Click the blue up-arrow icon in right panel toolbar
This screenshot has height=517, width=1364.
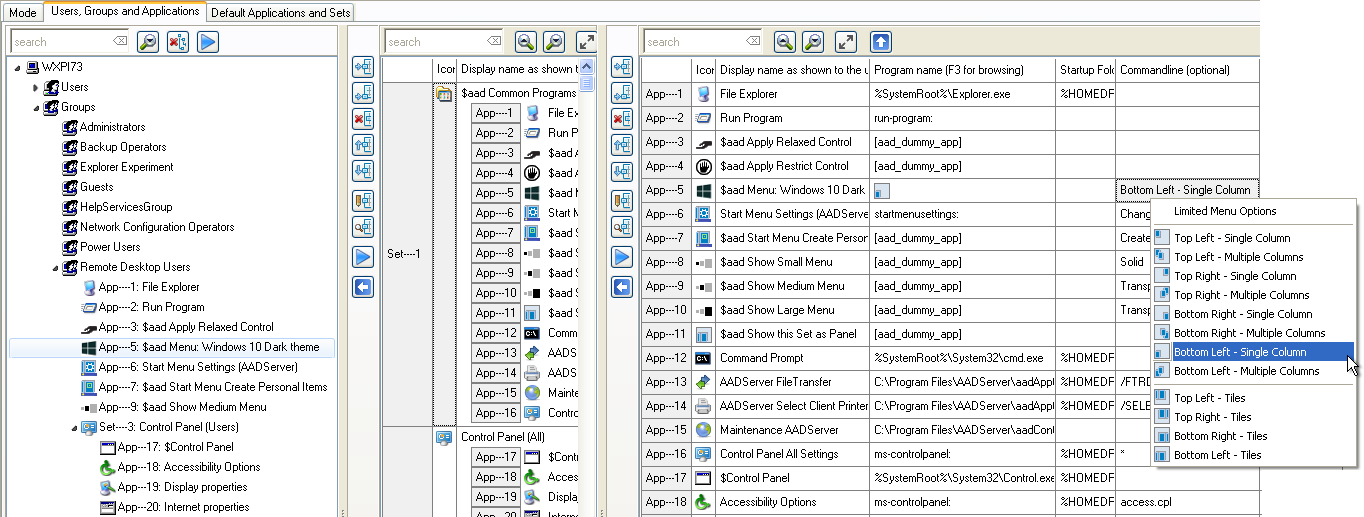[x=880, y=42]
